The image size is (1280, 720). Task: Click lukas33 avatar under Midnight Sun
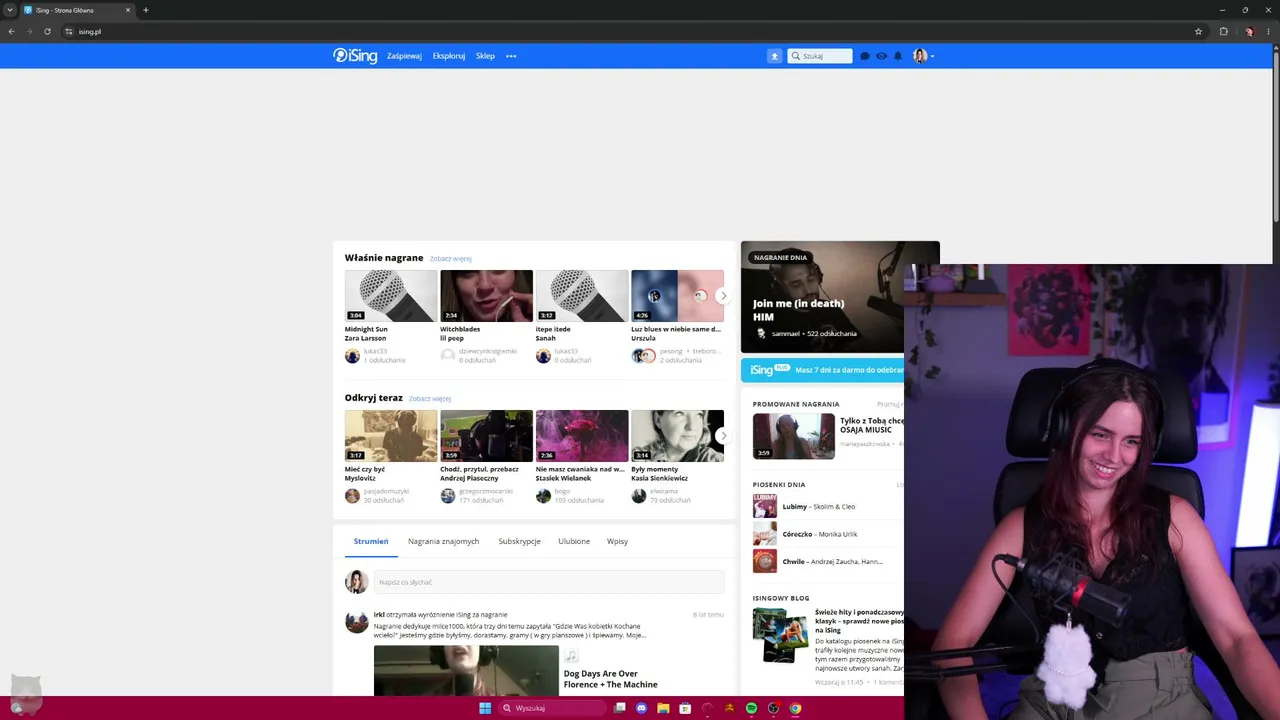click(x=352, y=356)
